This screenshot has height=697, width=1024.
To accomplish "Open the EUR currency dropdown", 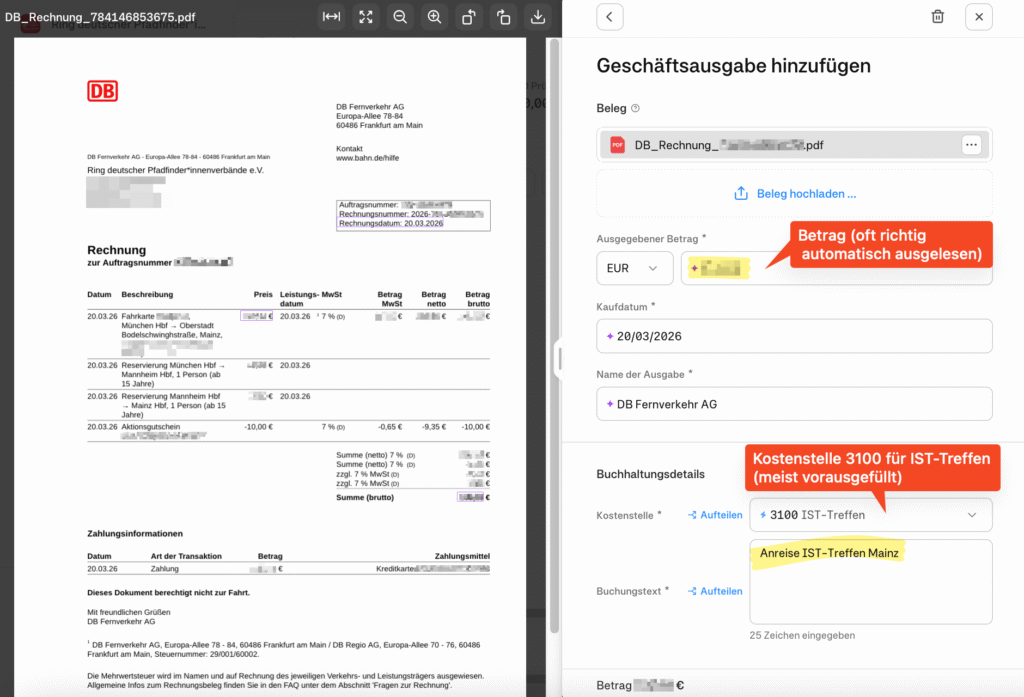I will [634, 269].
